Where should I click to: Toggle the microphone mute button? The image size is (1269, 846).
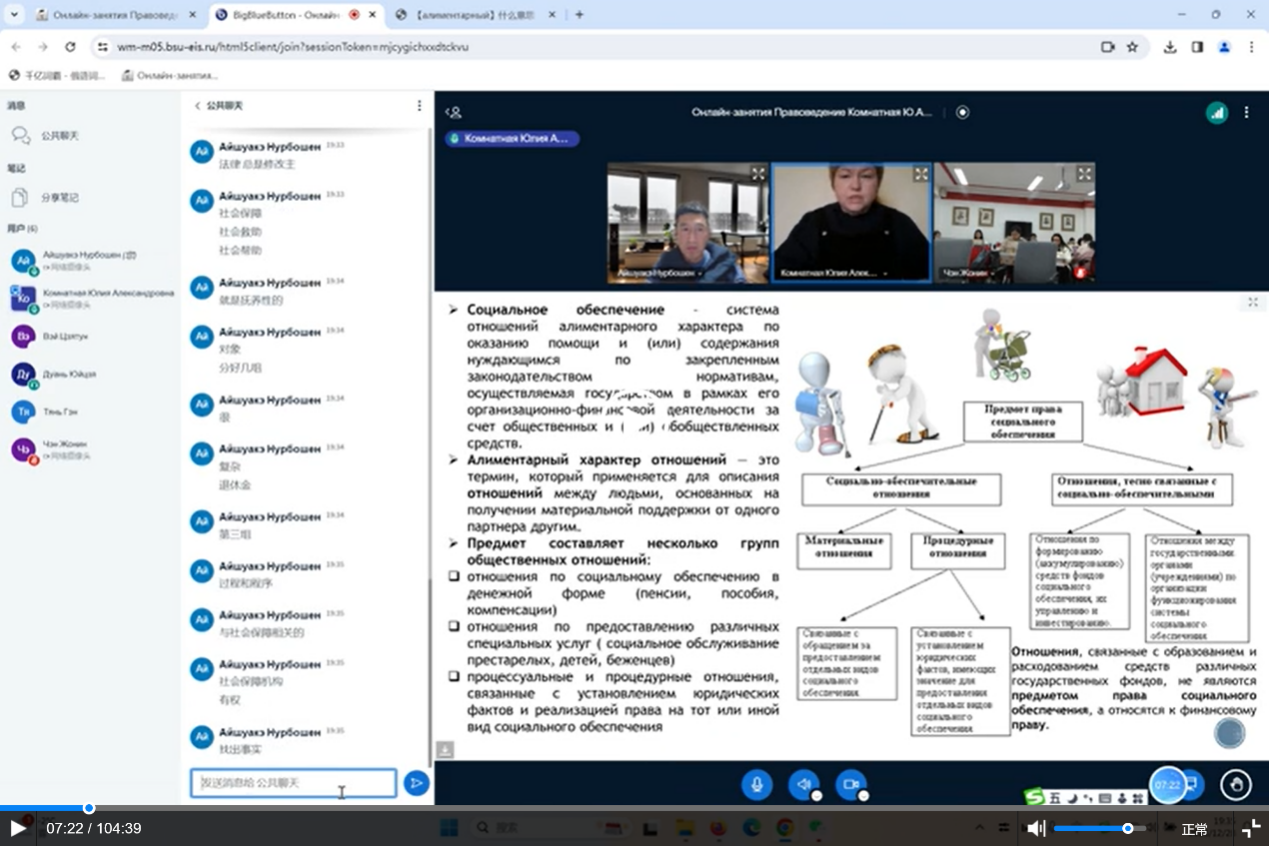pos(756,785)
